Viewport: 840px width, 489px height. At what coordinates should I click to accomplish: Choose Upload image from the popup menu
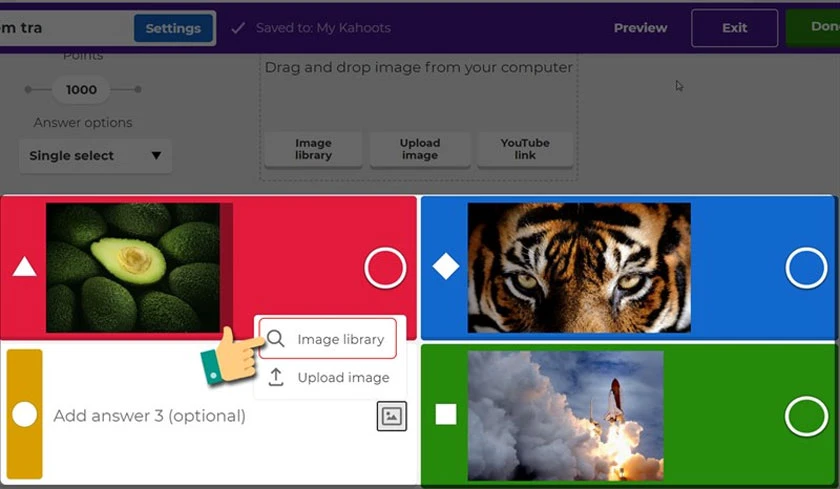[x=328, y=378]
